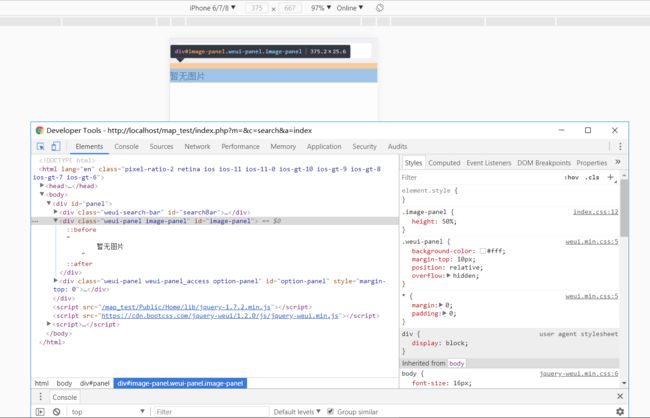
Task: Open the top context dropdown
Action: click(x=108, y=412)
